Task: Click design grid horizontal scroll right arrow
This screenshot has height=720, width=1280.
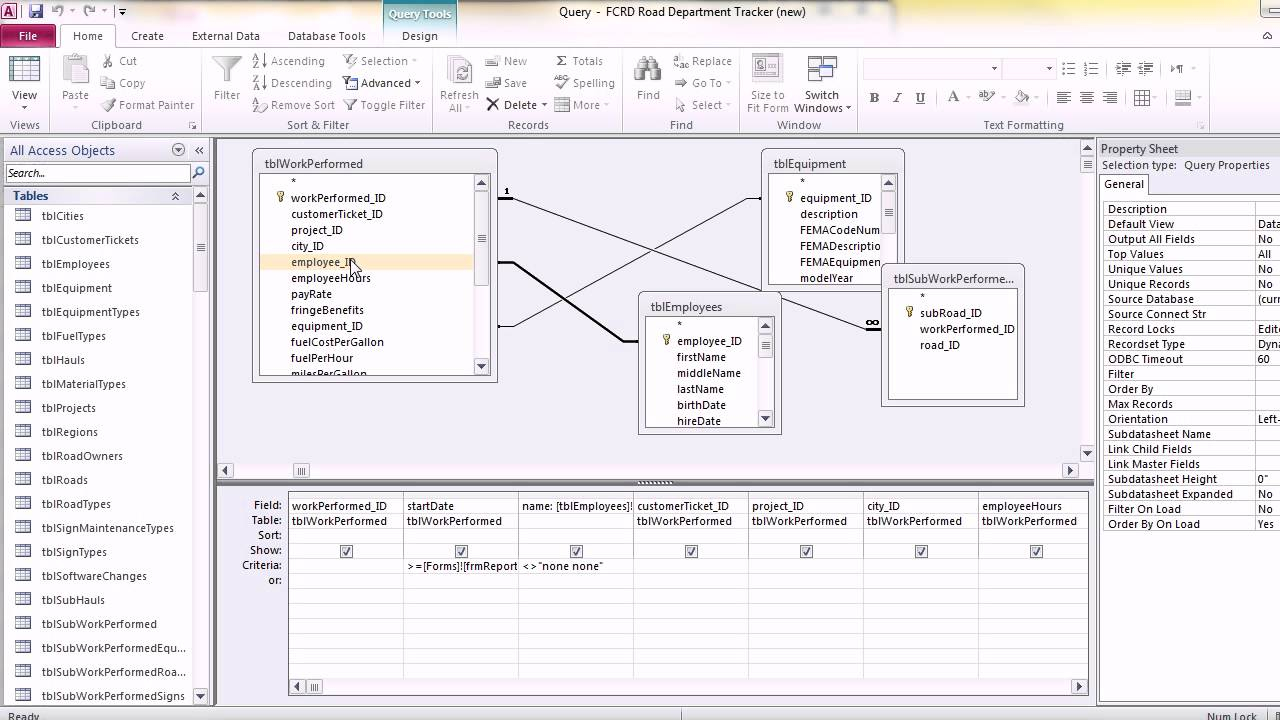Action: coord(1079,687)
